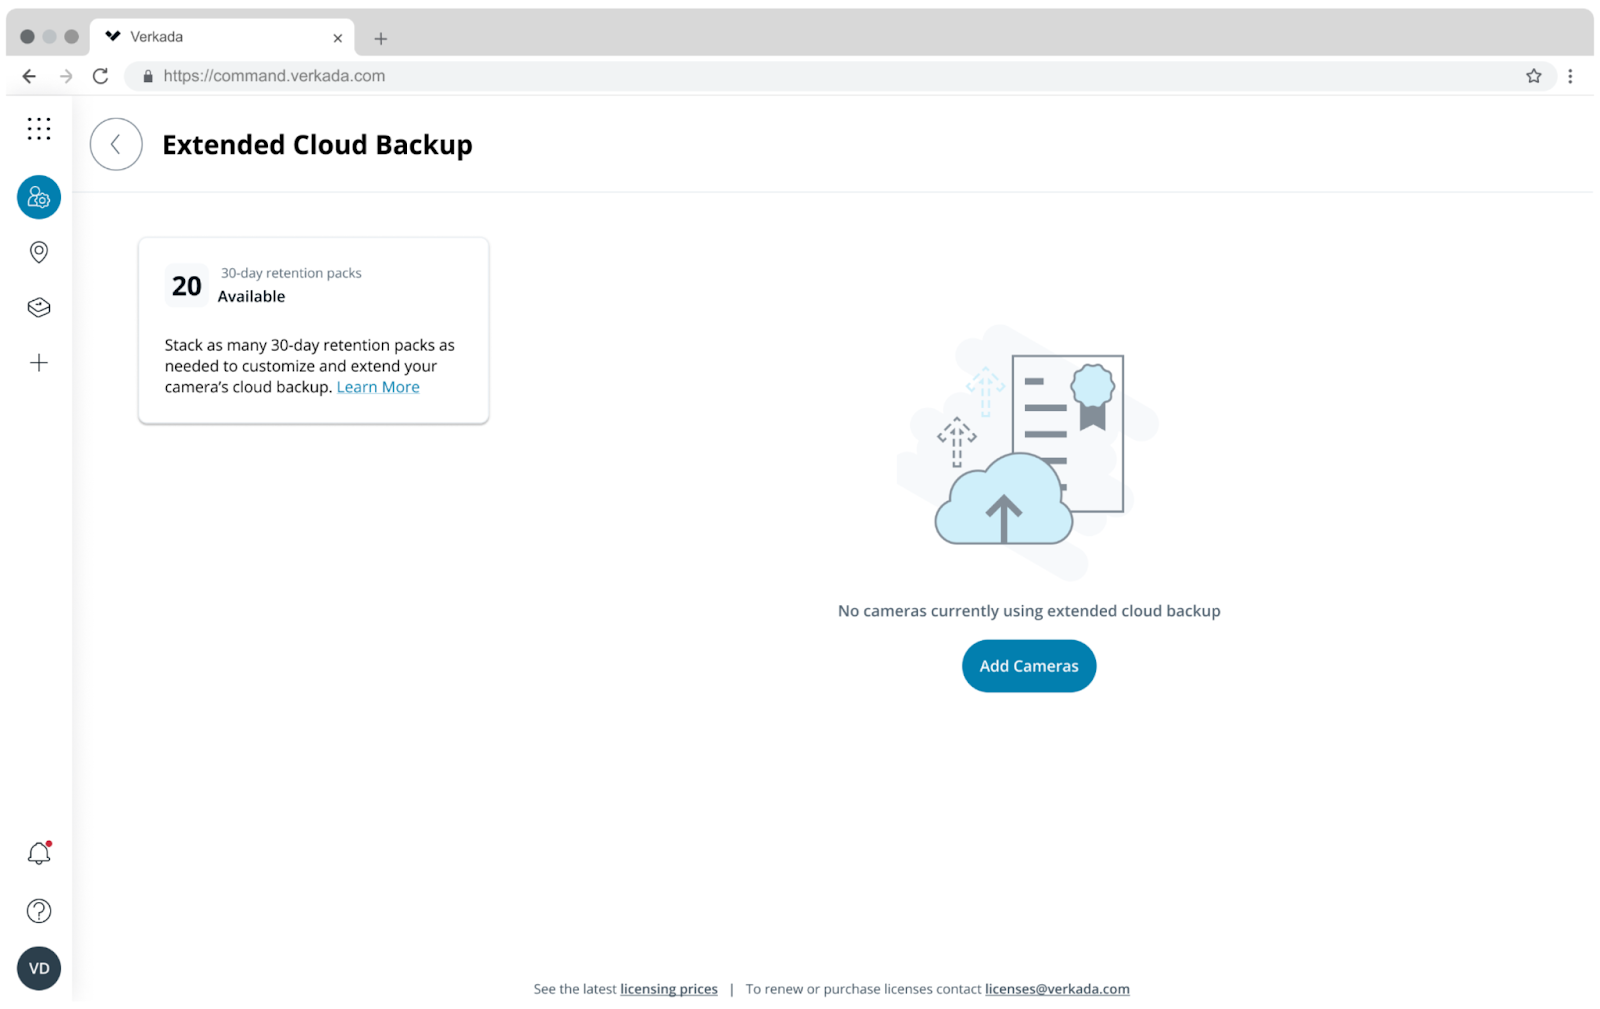Go back using the circled chevron
This screenshot has height=1009, width=1600.
pyautogui.click(x=116, y=145)
